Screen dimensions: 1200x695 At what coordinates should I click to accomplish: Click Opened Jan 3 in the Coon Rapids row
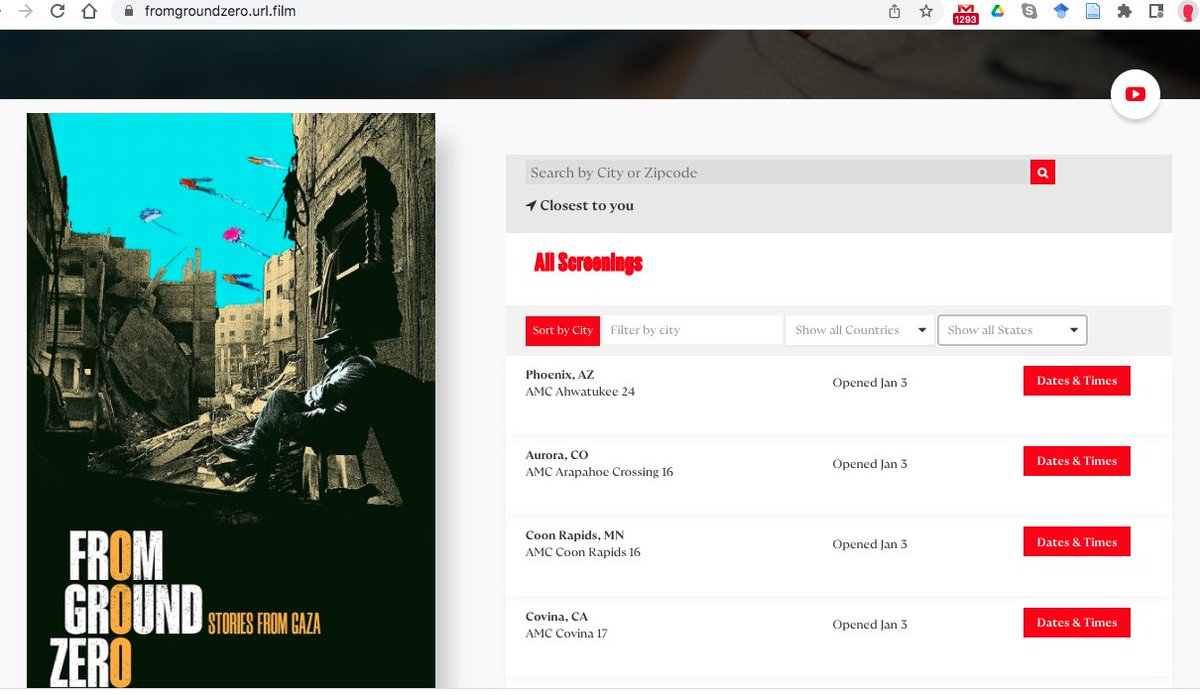pos(870,544)
